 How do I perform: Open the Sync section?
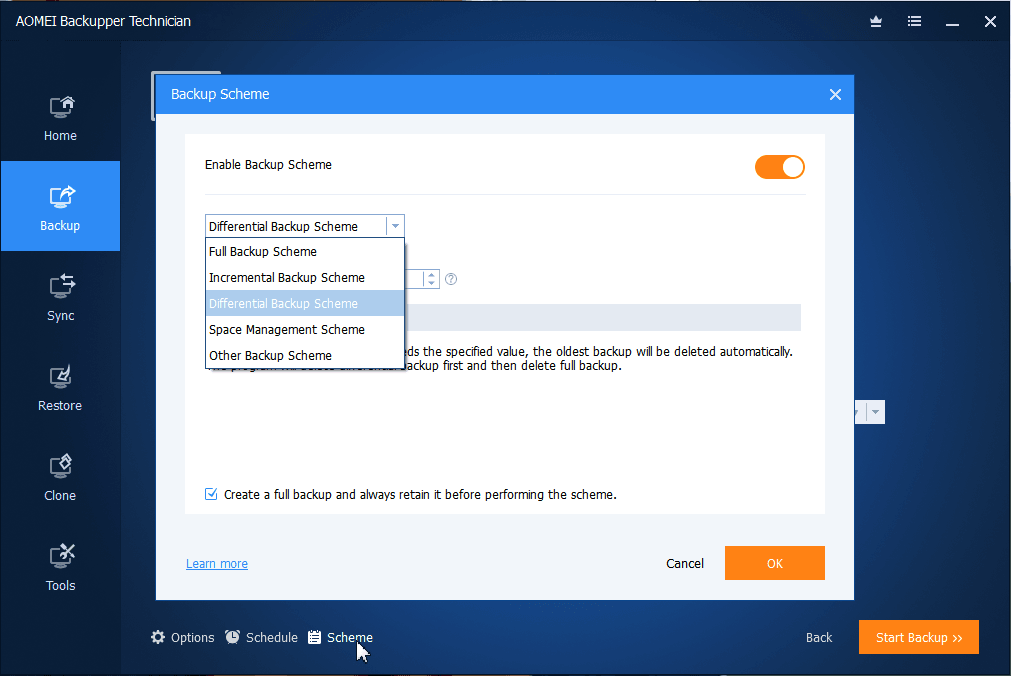tap(60, 298)
